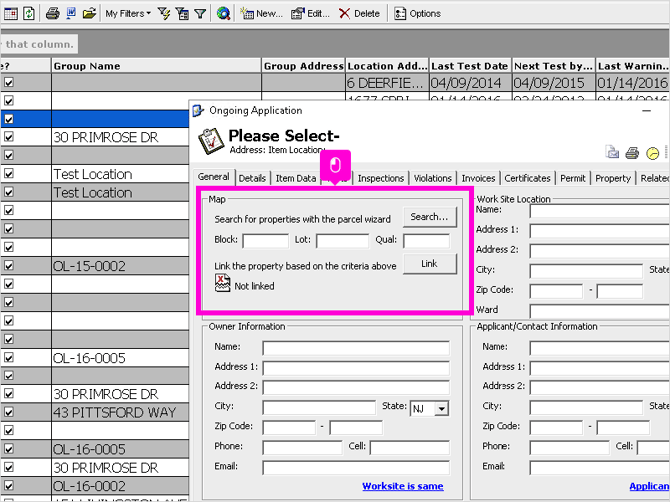The image size is (670, 502).
Task: Toggle checkbox for the OL-15-0002 row
Action: point(9,265)
